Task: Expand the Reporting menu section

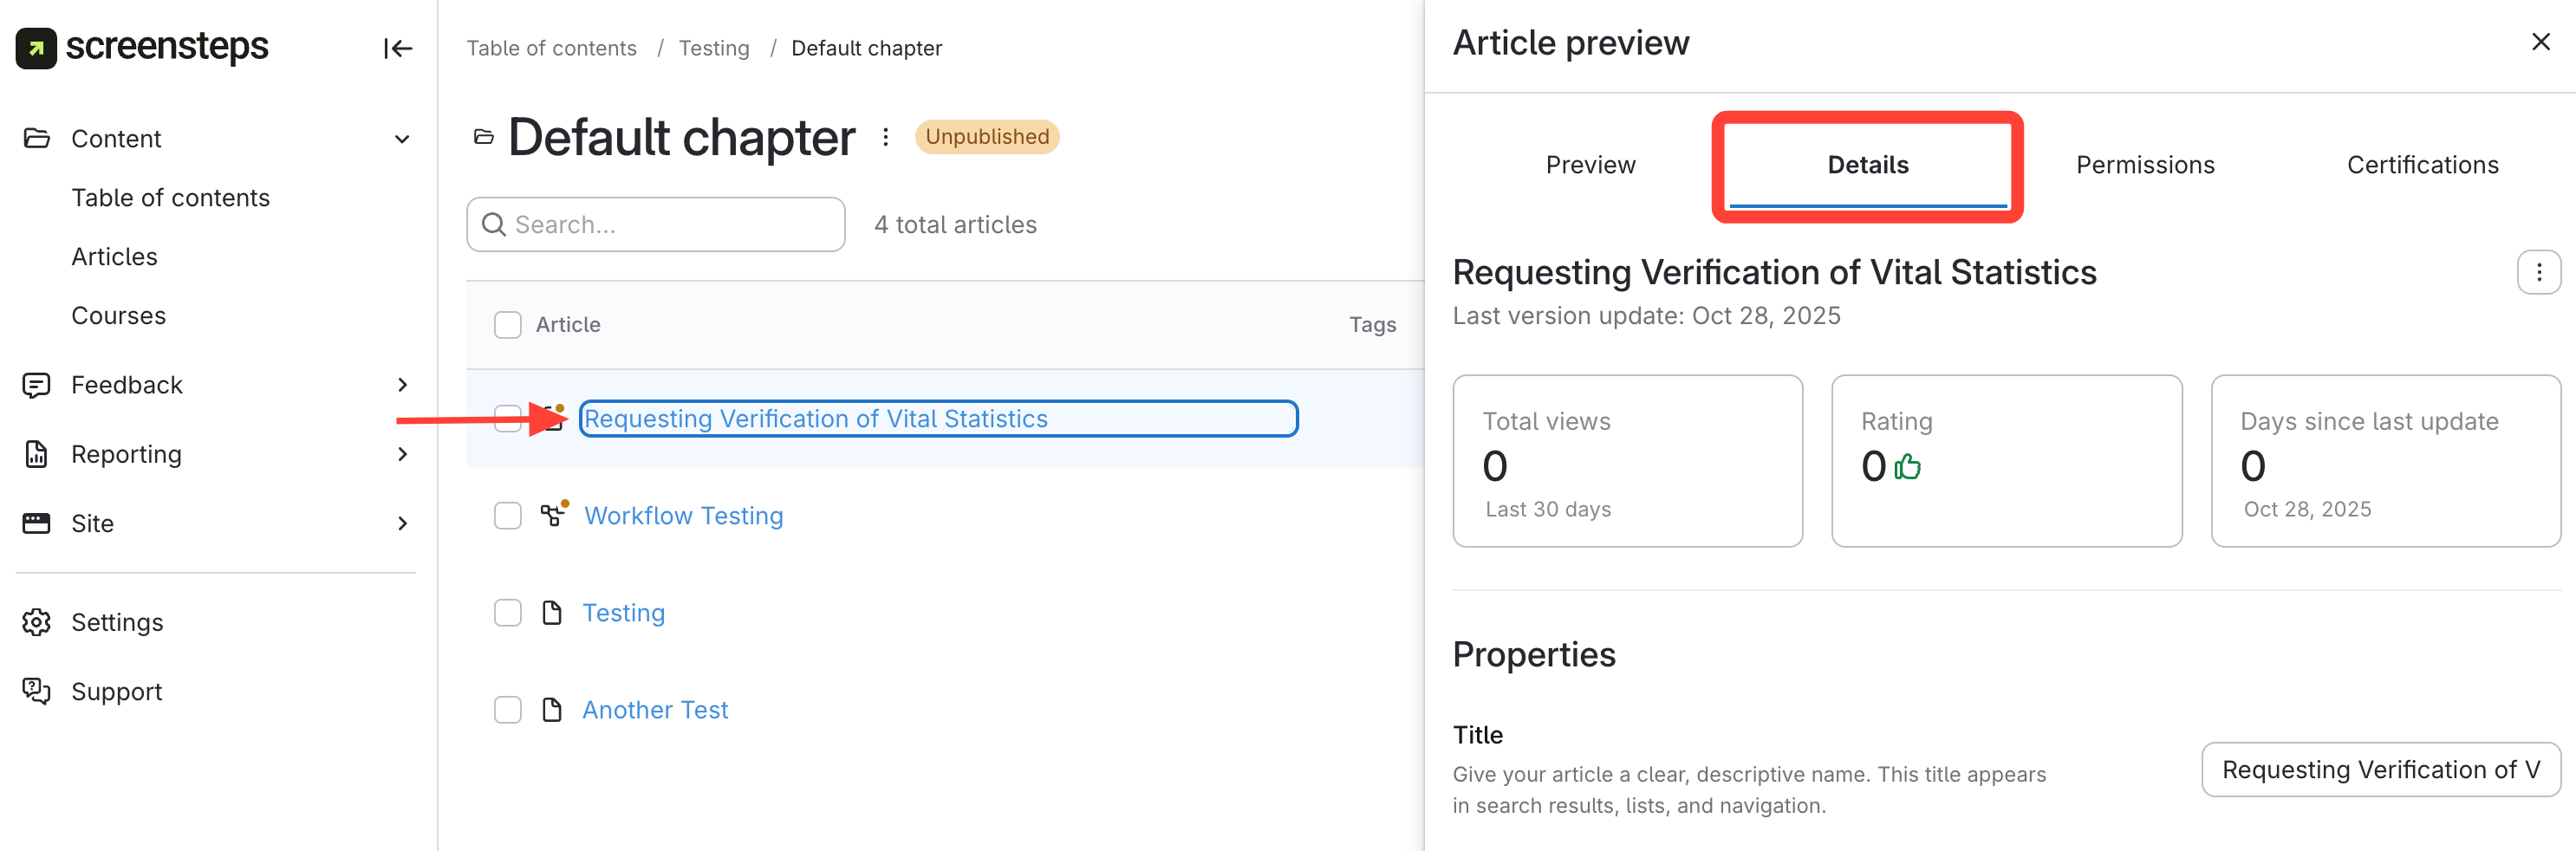Action: [402, 454]
